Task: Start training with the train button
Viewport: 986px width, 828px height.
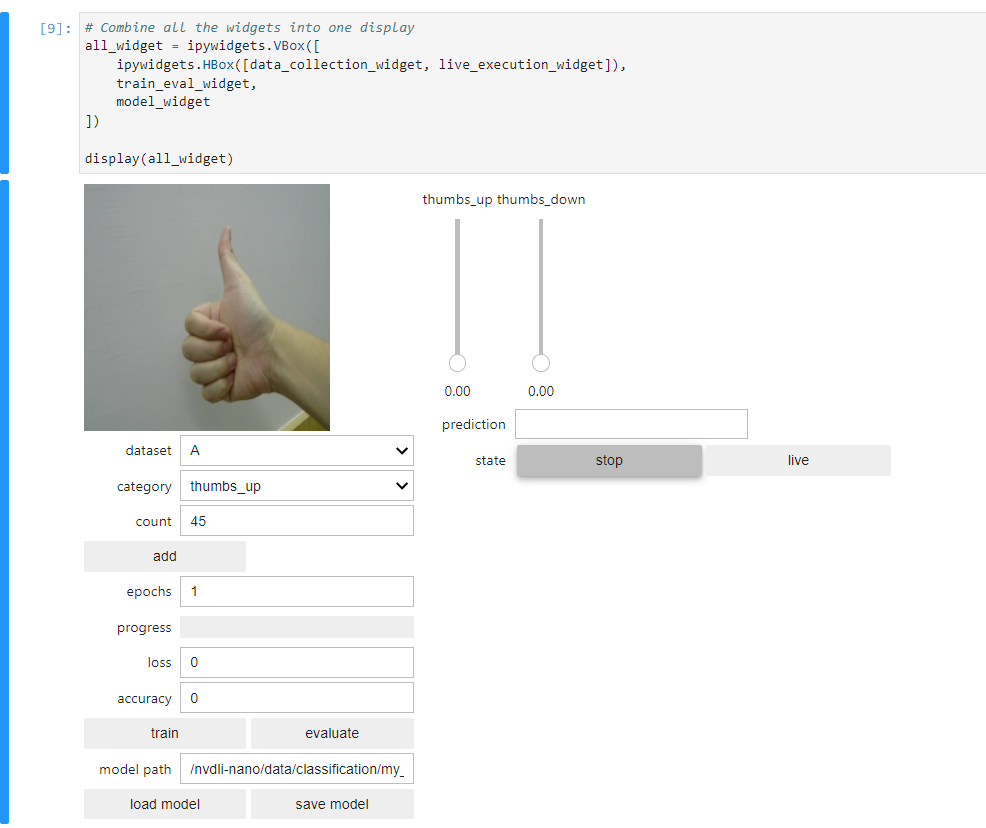Action: click(x=165, y=733)
